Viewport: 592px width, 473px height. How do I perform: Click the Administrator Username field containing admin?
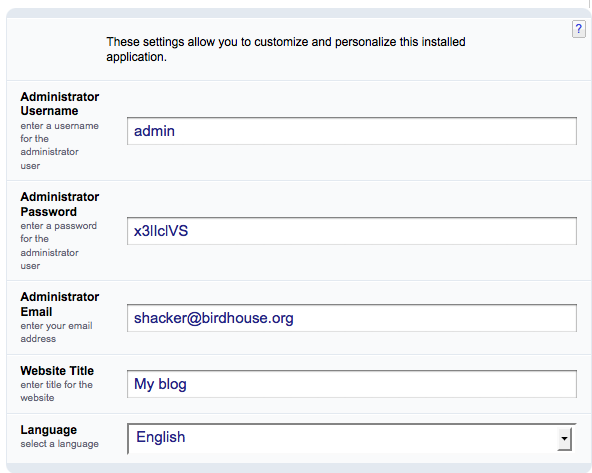(352, 131)
